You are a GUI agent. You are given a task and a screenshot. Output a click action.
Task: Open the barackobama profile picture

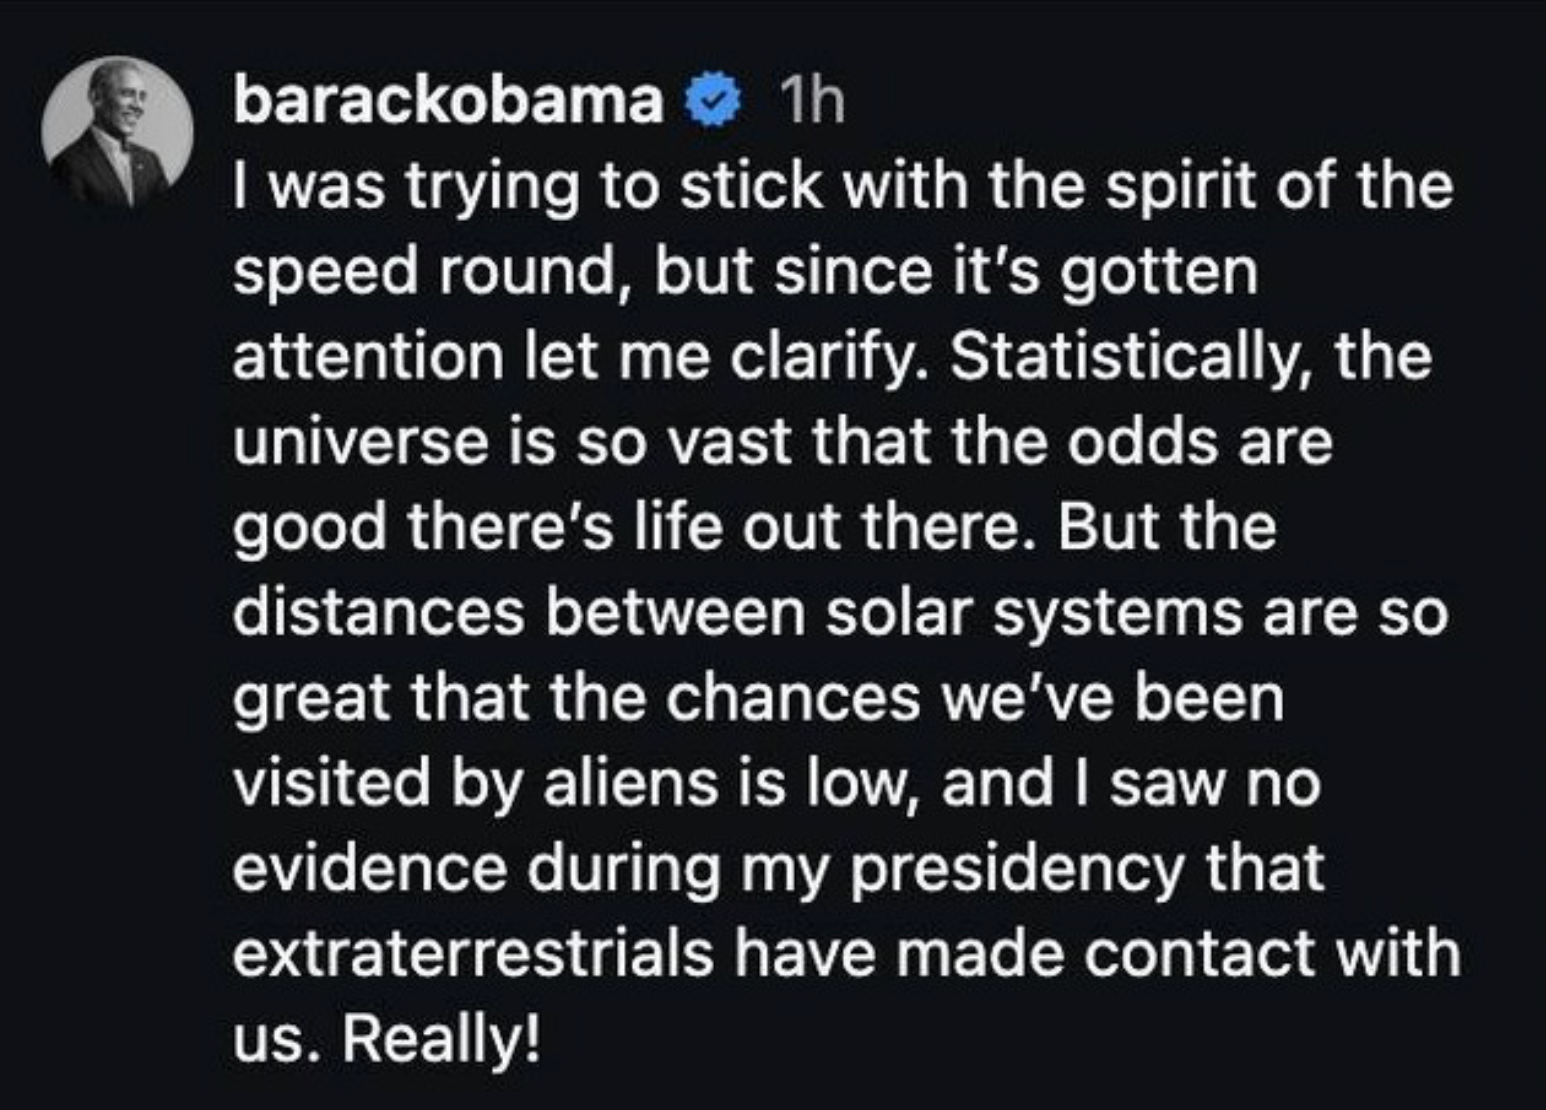117,131
